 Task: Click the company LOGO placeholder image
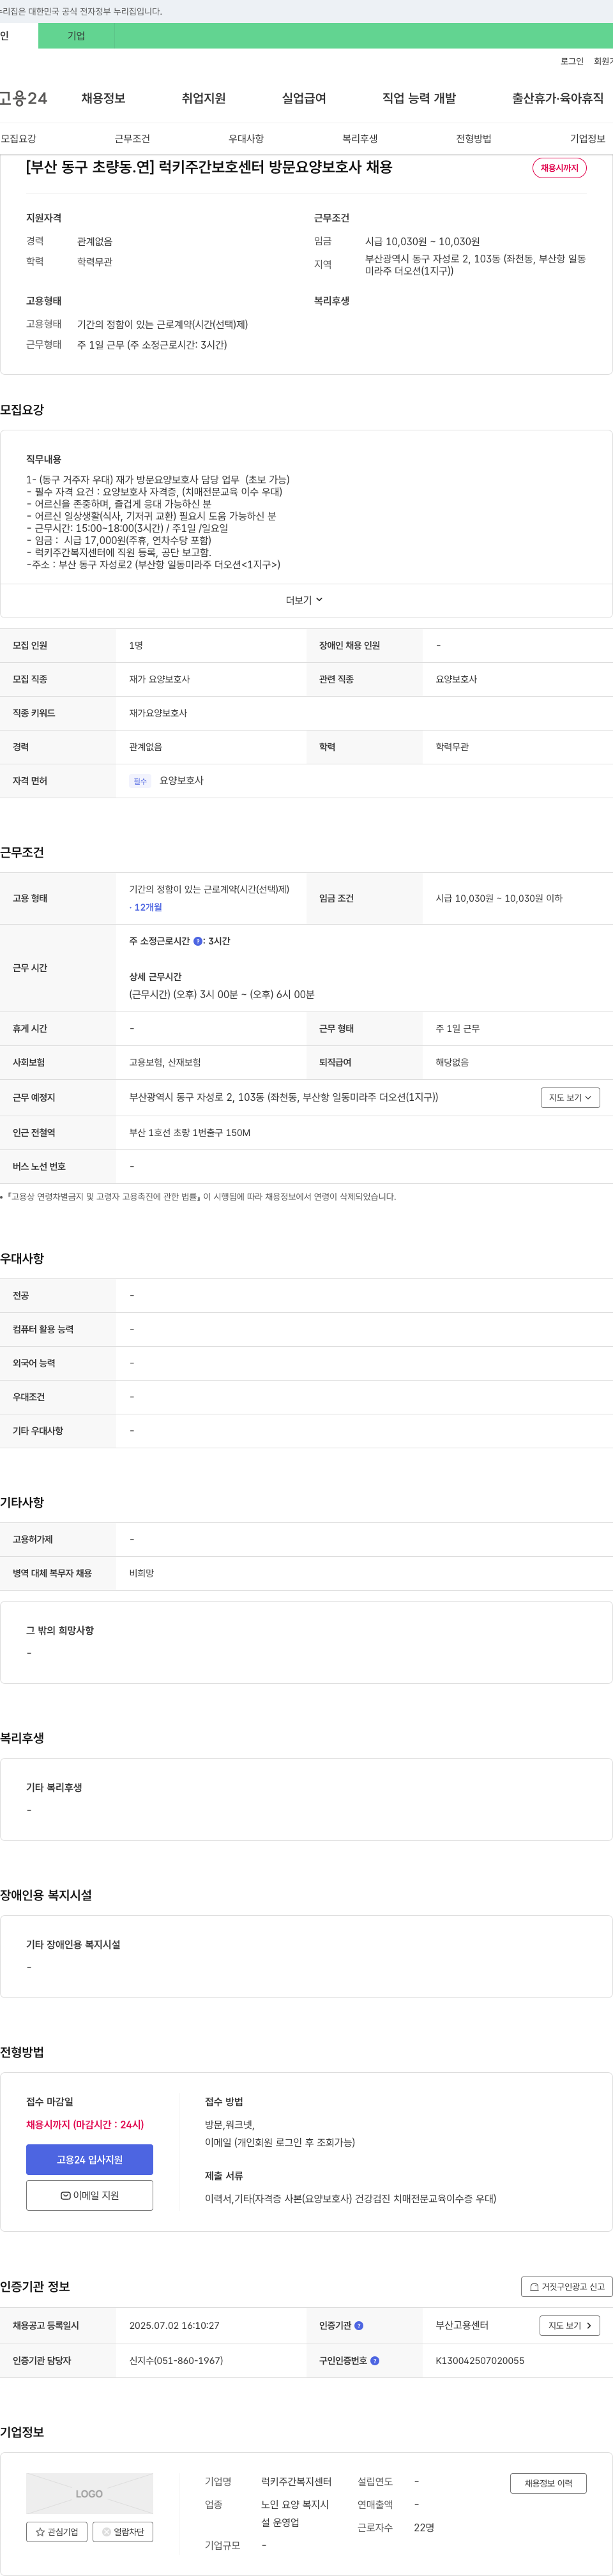tap(89, 2493)
